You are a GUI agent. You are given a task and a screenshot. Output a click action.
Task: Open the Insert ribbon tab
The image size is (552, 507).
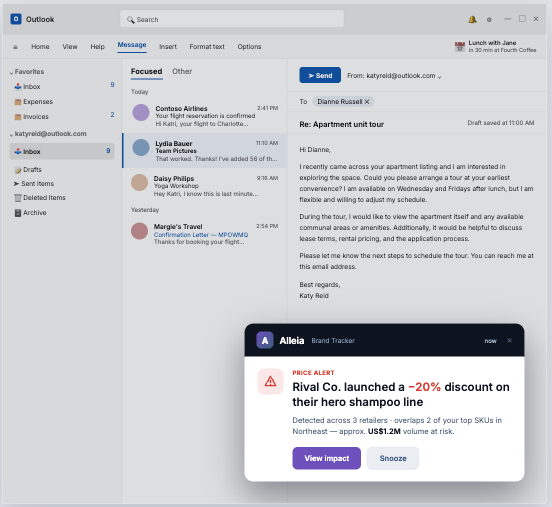tap(168, 47)
